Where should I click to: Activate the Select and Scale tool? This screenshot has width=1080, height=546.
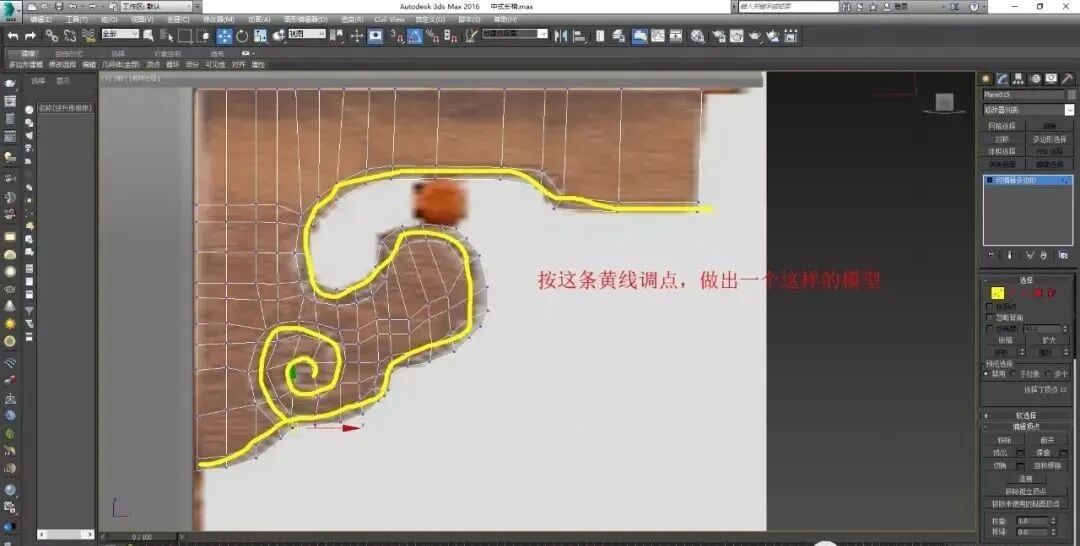[260, 36]
